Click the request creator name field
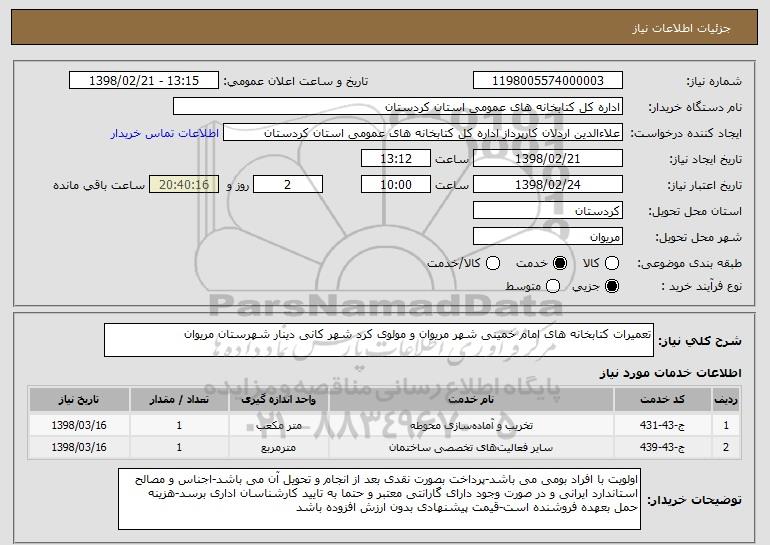This screenshot has width=770, height=545. coord(423,133)
